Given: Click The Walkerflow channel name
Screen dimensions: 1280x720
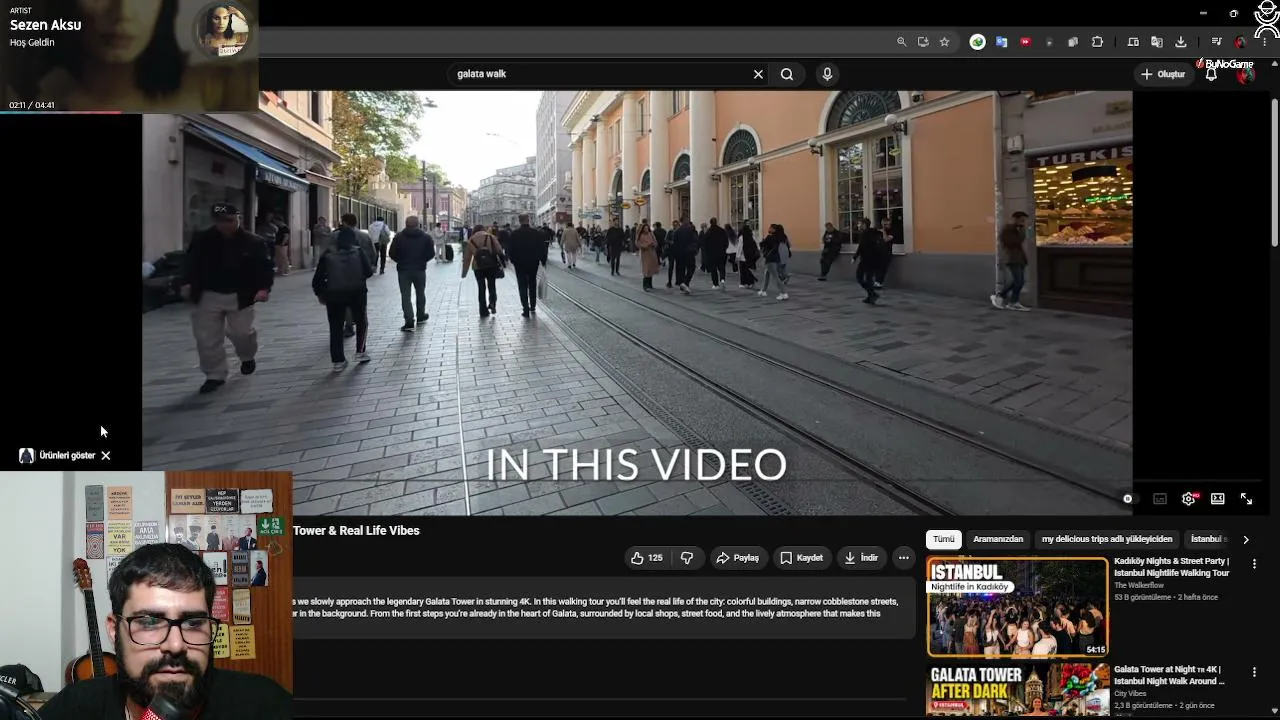Looking at the screenshot, I should [1139, 585].
